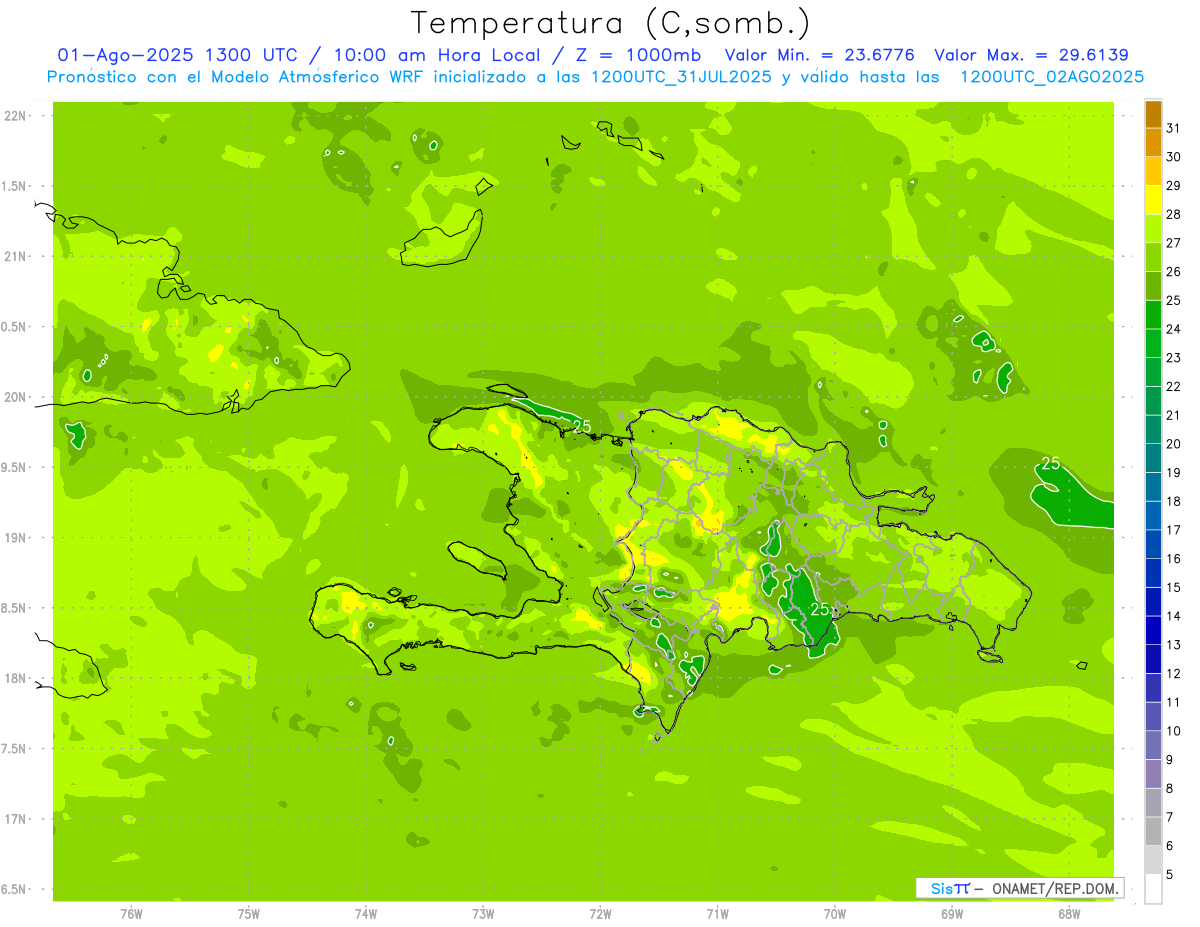Click the 7.5N latitude axis label
Viewport: 1200px width, 927px height.
(15, 749)
